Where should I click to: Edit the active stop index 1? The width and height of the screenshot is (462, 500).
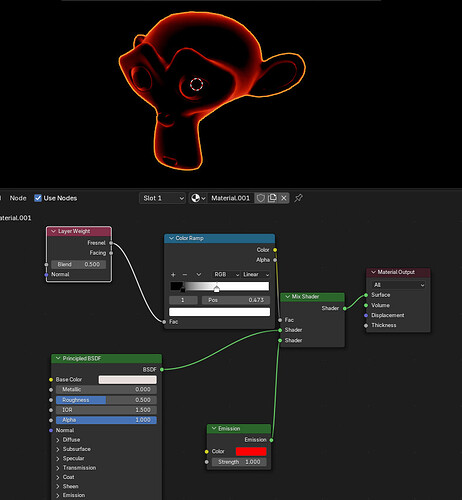coord(183,300)
